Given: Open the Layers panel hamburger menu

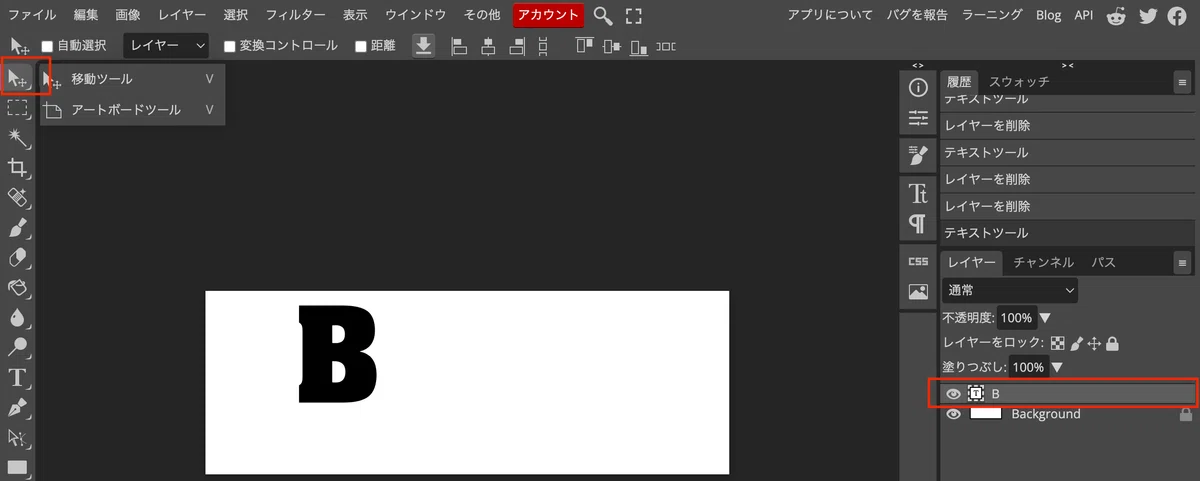Looking at the screenshot, I should (x=1182, y=263).
